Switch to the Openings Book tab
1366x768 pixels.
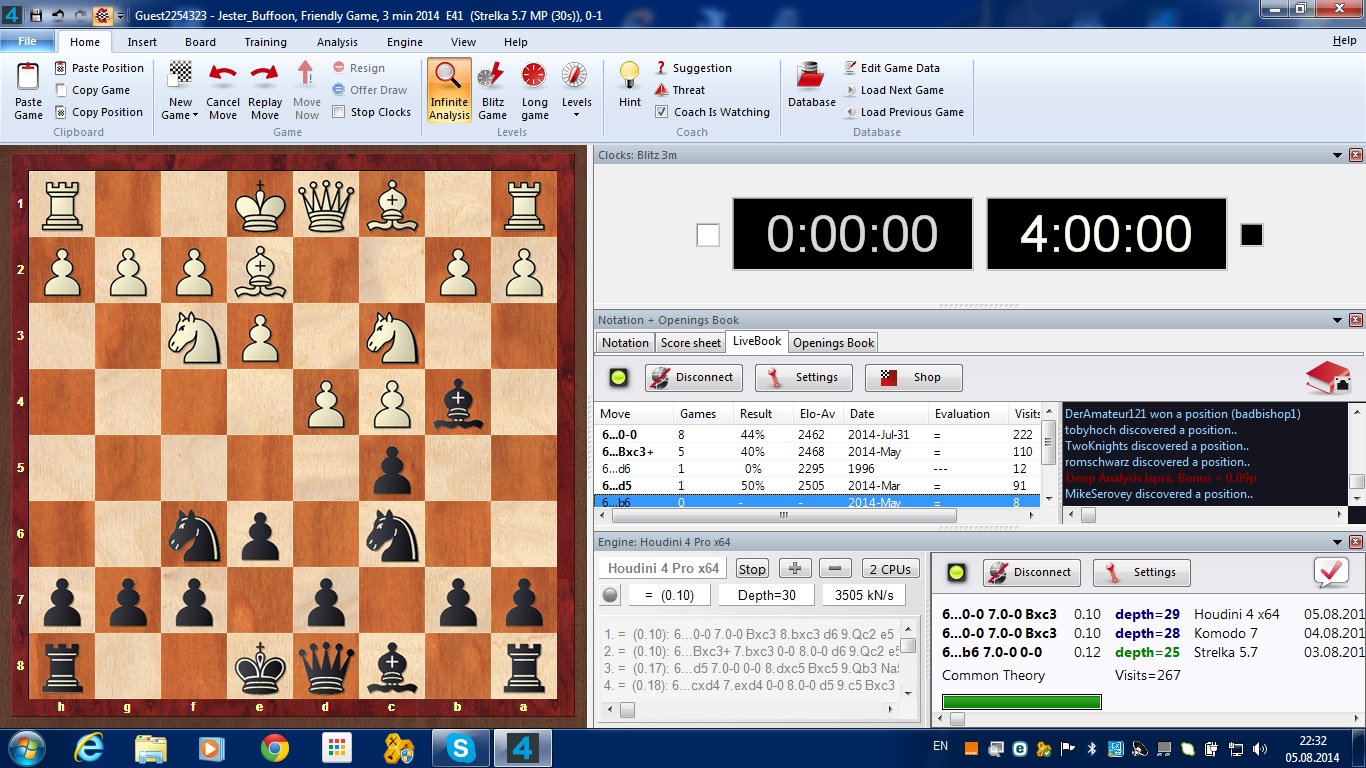pos(833,343)
